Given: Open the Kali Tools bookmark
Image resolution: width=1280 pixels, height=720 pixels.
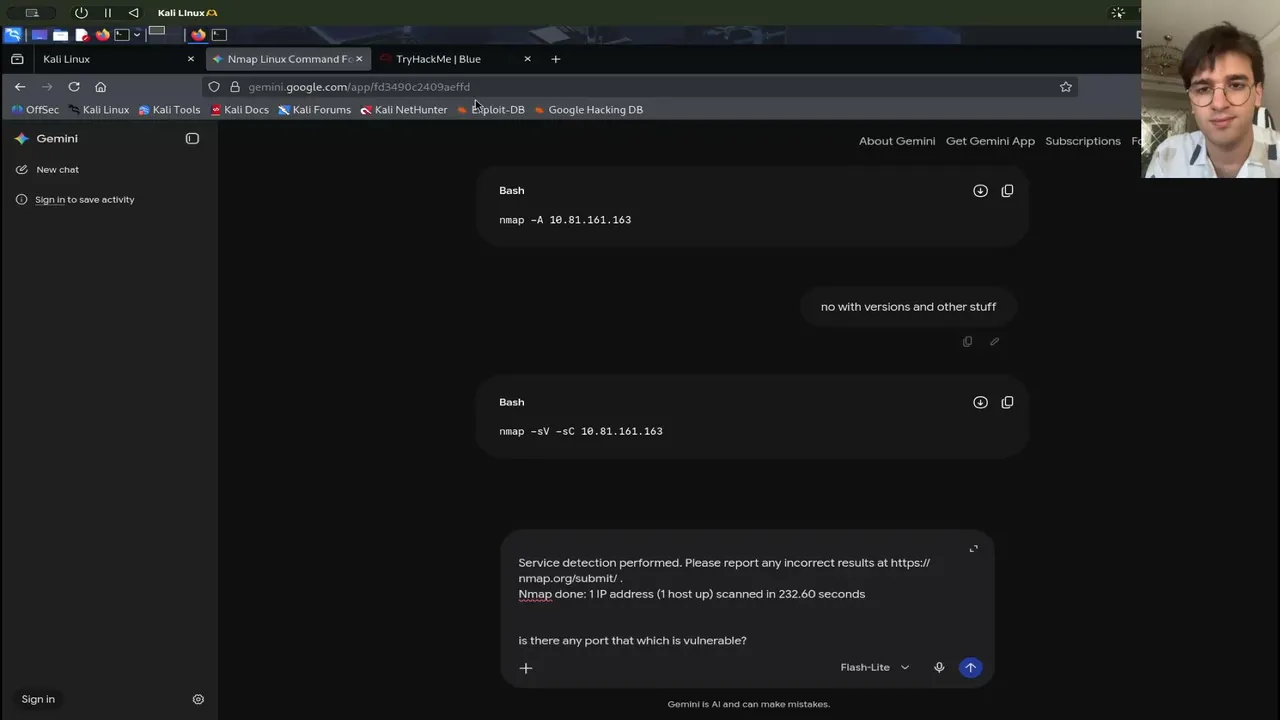Looking at the screenshot, I should pyautogui.click(x=169, y=110).
